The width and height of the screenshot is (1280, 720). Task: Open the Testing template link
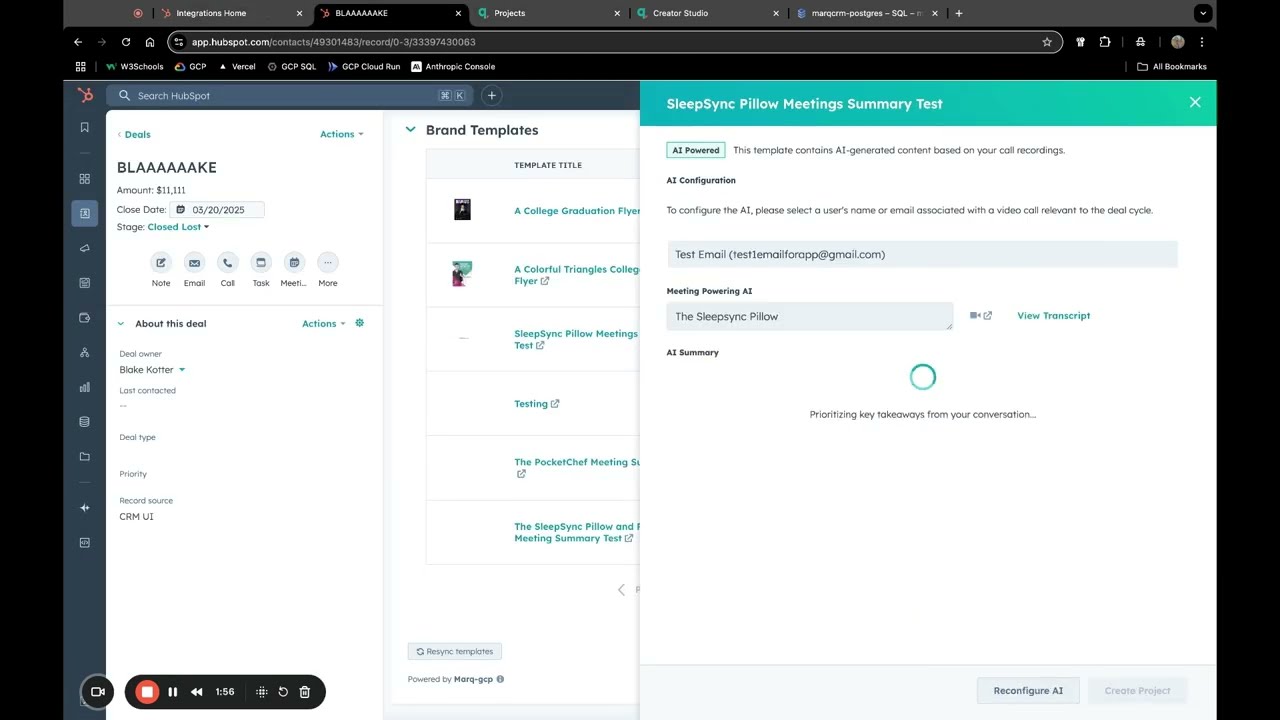[536, 404]
